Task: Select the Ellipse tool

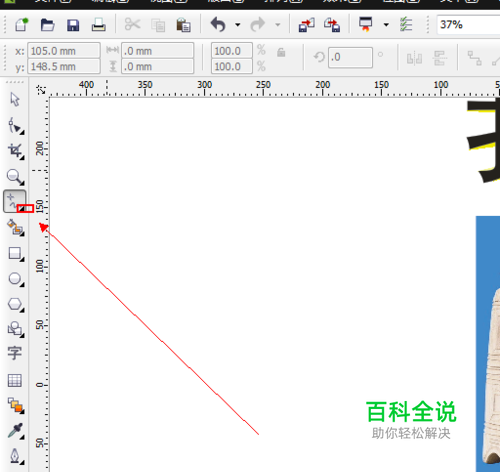Action: (x=15, y=279)
